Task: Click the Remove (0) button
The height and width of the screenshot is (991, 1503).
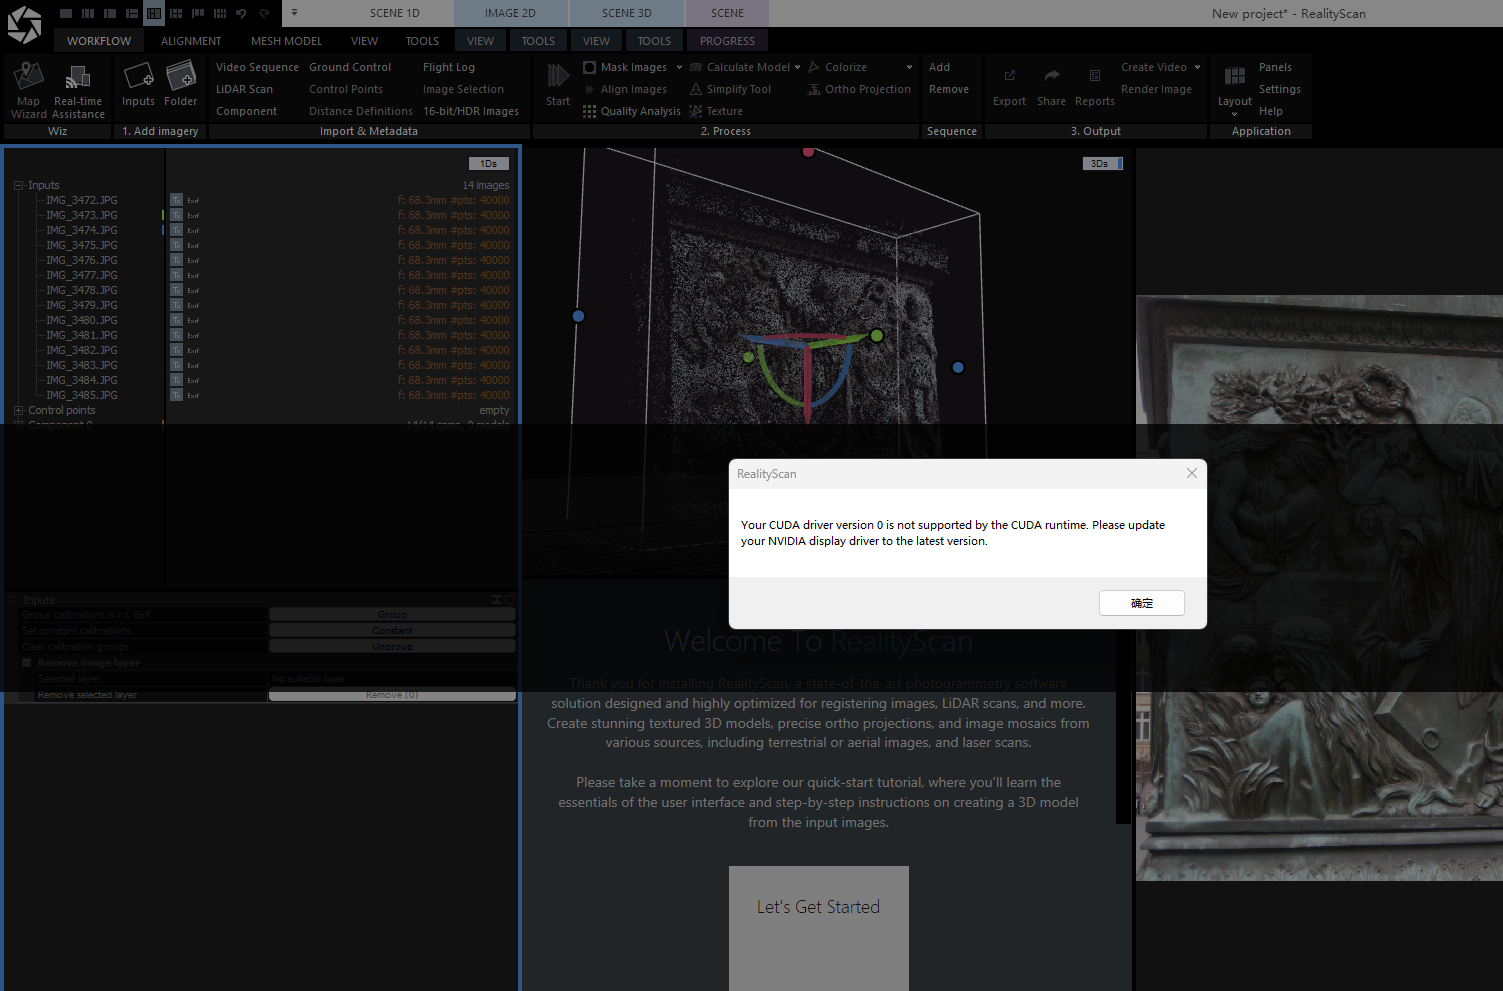Action: point(392,695)
